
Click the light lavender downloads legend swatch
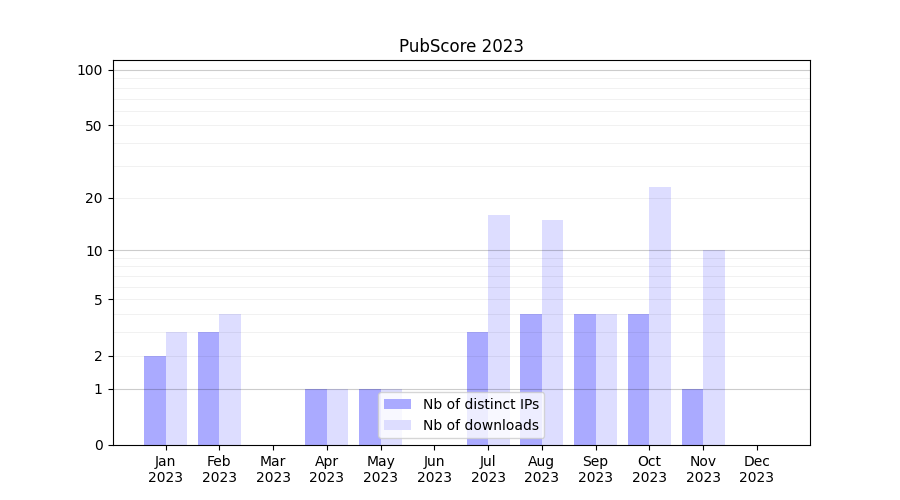(397, 425)
